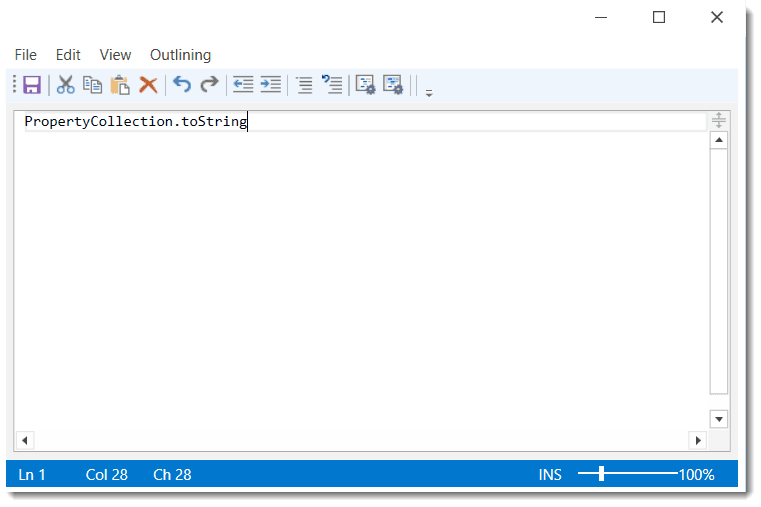The image size is (761, 507).
Task: Open the Outlining menu
Action: tap(180, 55)
